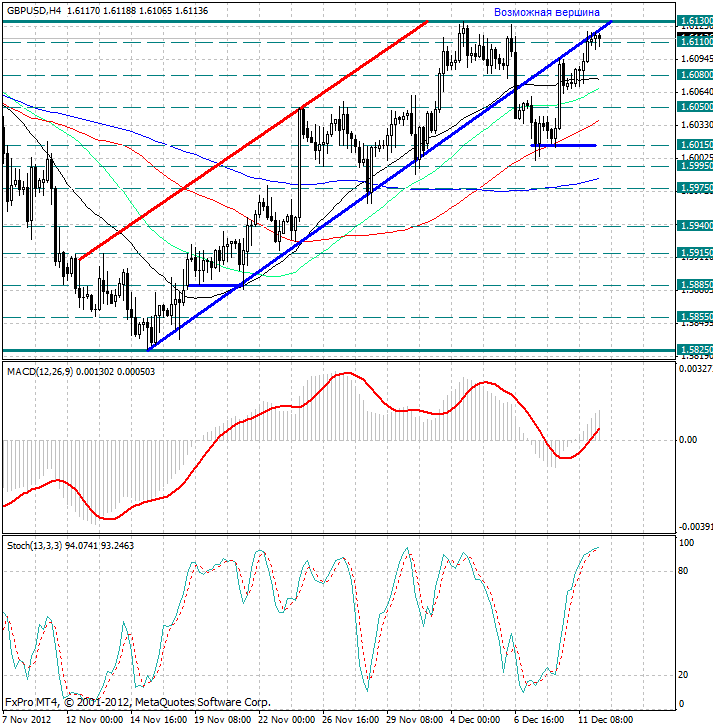Click the Stochastic 100 scale value

click(686, 542)
